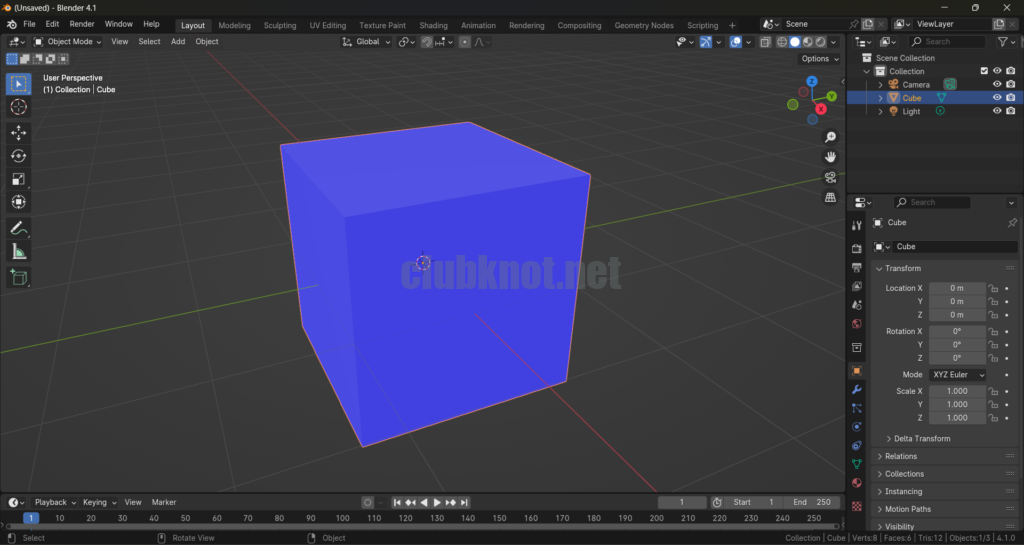
Task: Click the Options button in the viewport
Action: click(x=818, y=59)
